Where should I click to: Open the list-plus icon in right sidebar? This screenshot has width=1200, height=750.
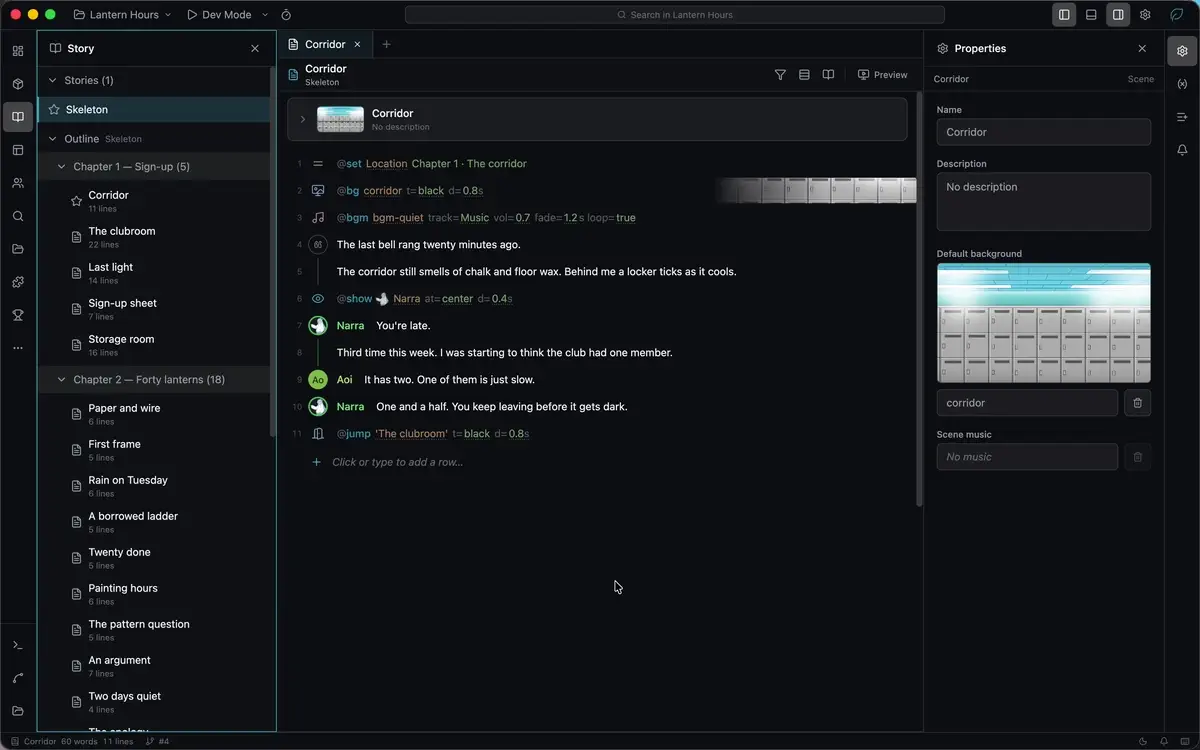(x=1182, y=117)
